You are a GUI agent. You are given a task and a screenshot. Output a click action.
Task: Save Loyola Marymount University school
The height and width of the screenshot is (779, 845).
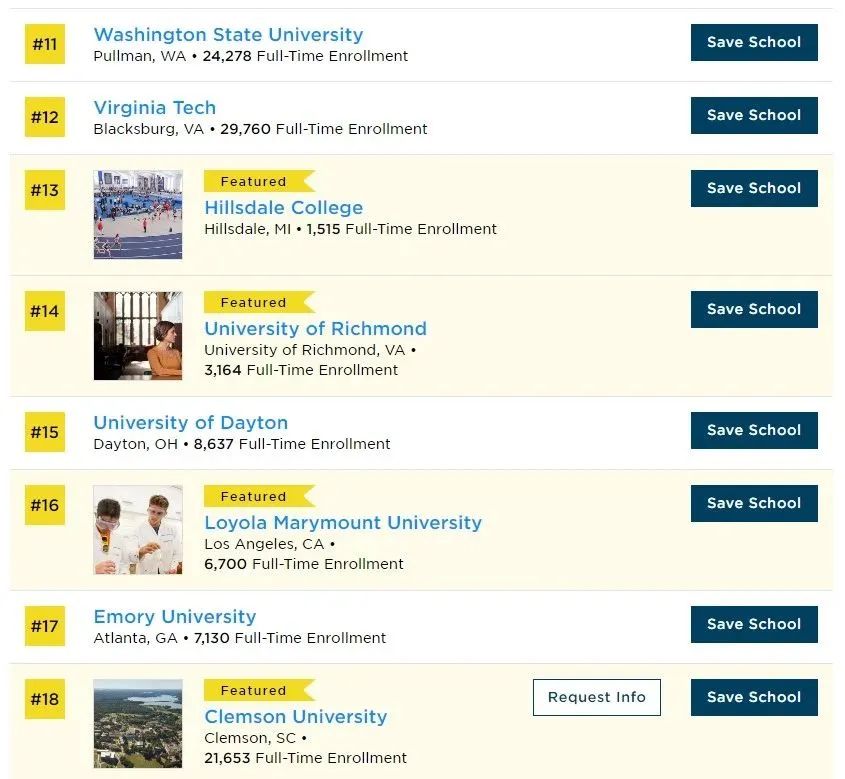point(754,504)
